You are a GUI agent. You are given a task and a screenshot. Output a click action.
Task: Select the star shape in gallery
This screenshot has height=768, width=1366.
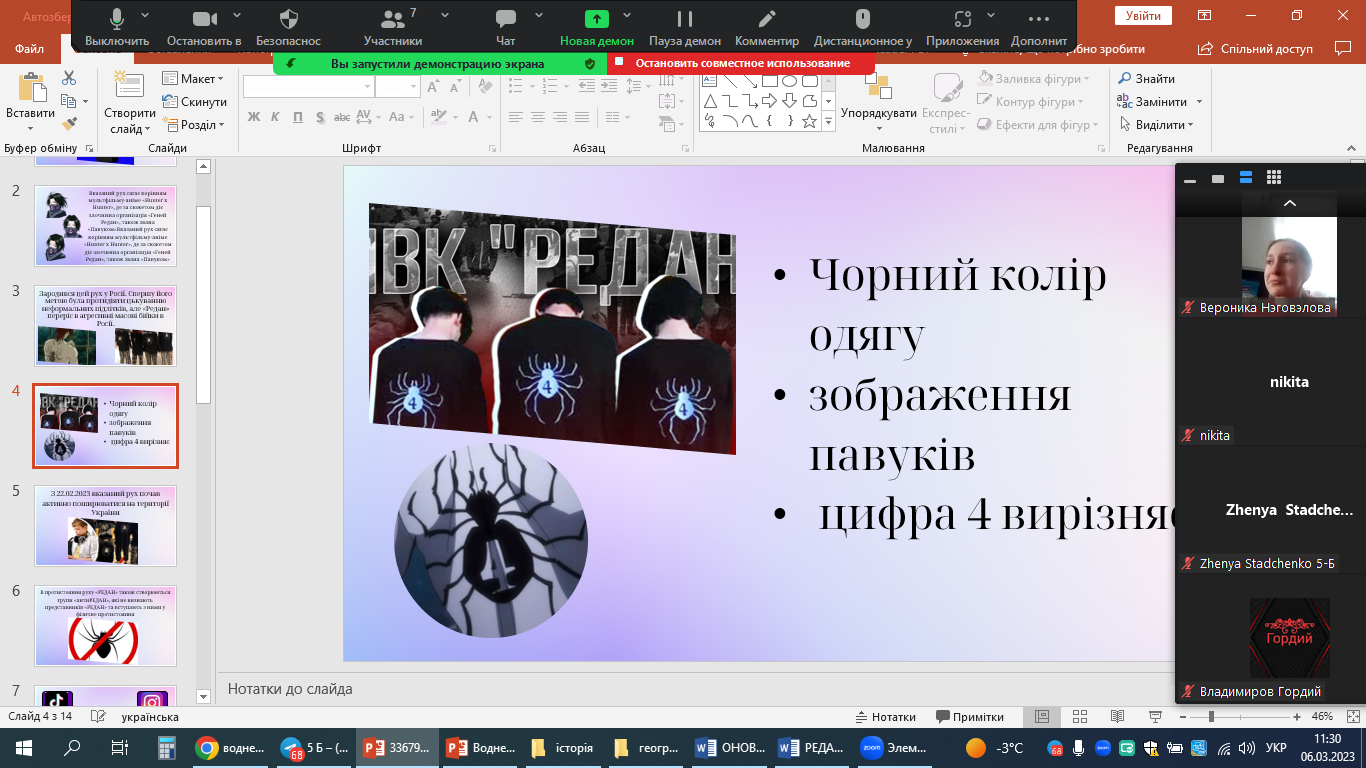809,121
